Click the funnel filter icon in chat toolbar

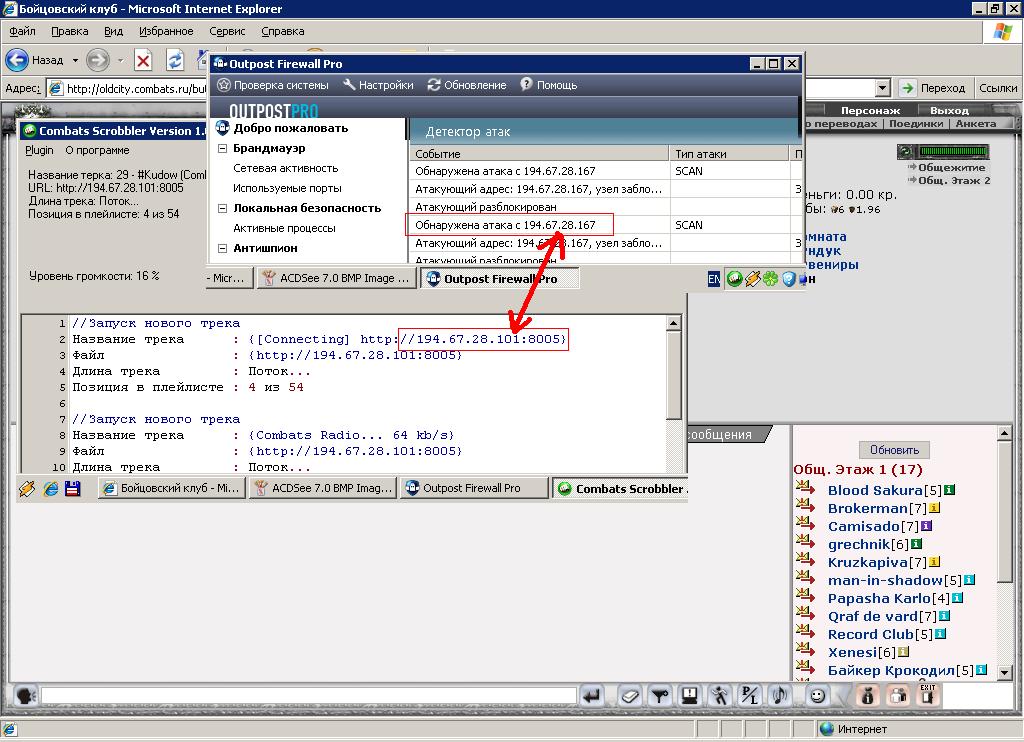coord(660,696)
